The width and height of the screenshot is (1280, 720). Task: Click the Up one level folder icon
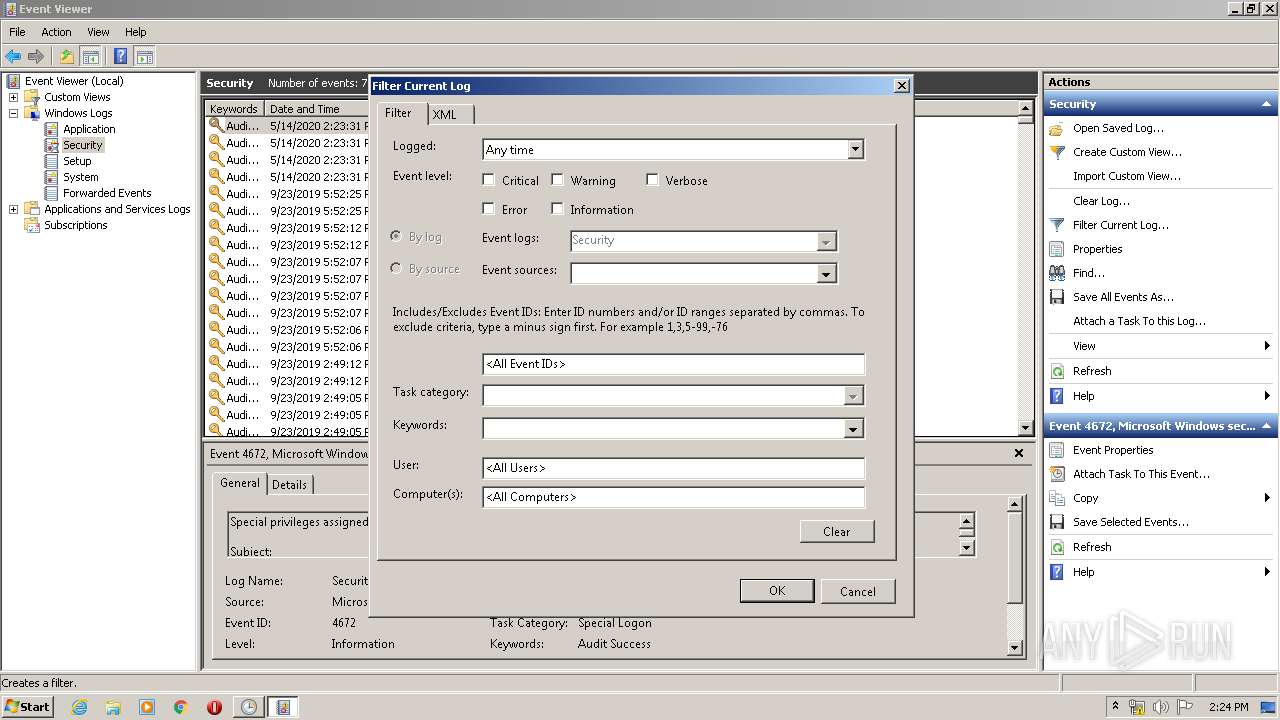67,57
